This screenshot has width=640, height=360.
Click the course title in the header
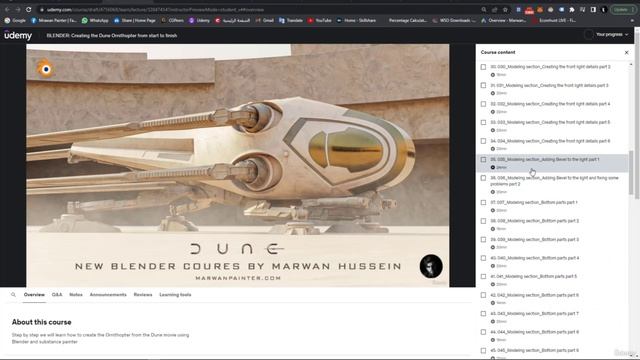click(x=112, y=36)
